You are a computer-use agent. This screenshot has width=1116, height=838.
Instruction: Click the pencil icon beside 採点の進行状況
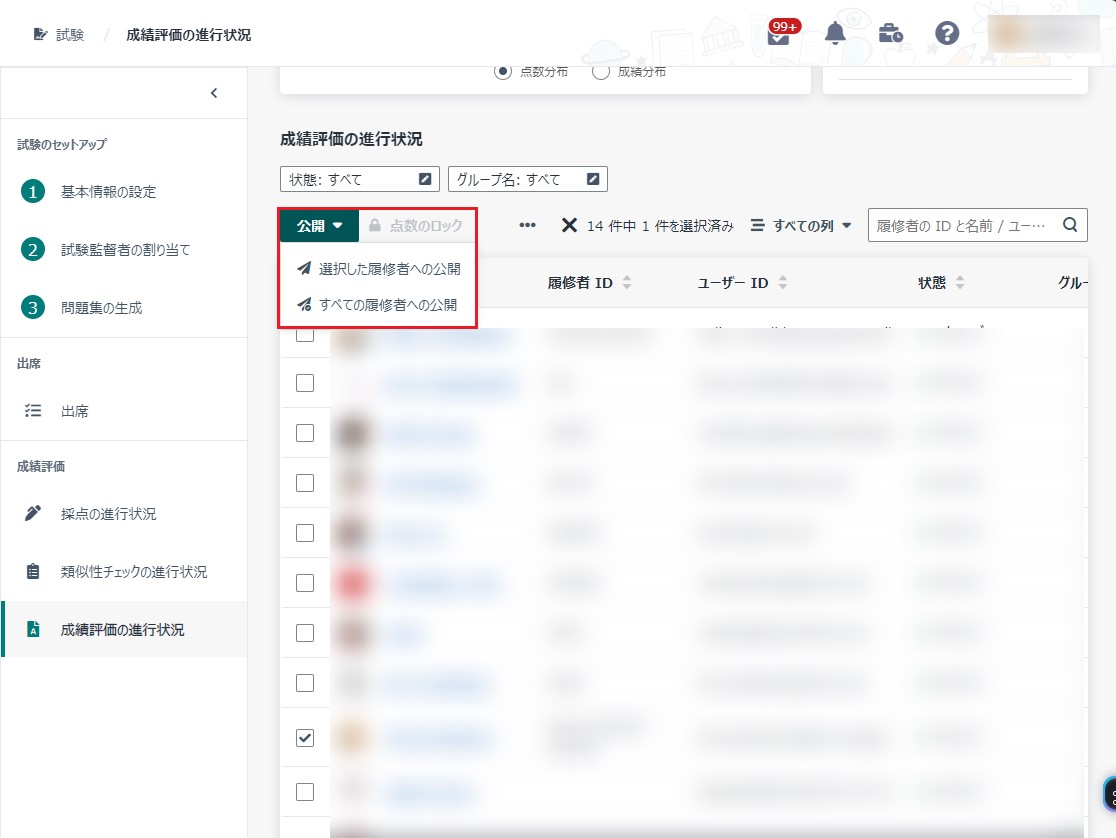[x=33, y=513]
